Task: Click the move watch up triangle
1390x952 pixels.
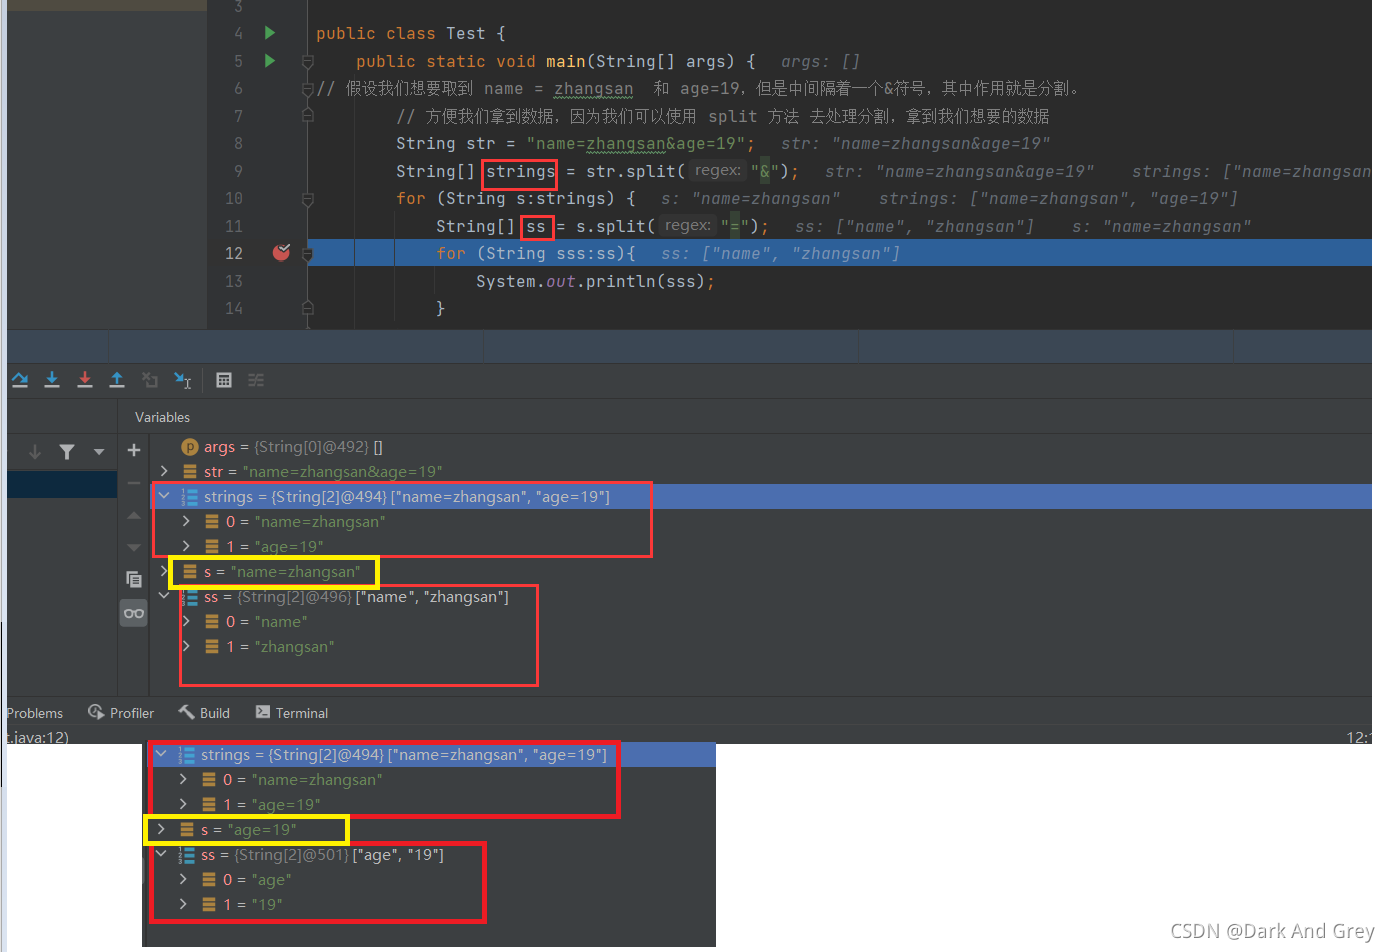Action: 134,516
